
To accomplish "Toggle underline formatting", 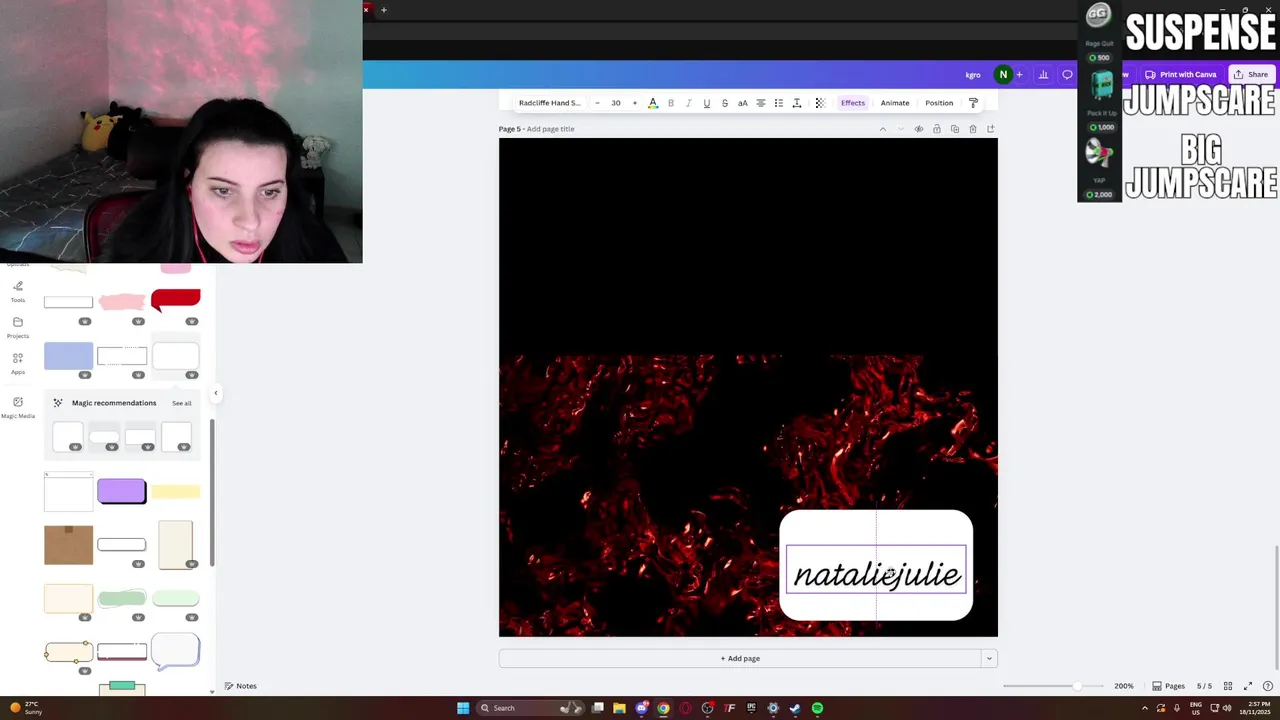I will coord(707,103).
